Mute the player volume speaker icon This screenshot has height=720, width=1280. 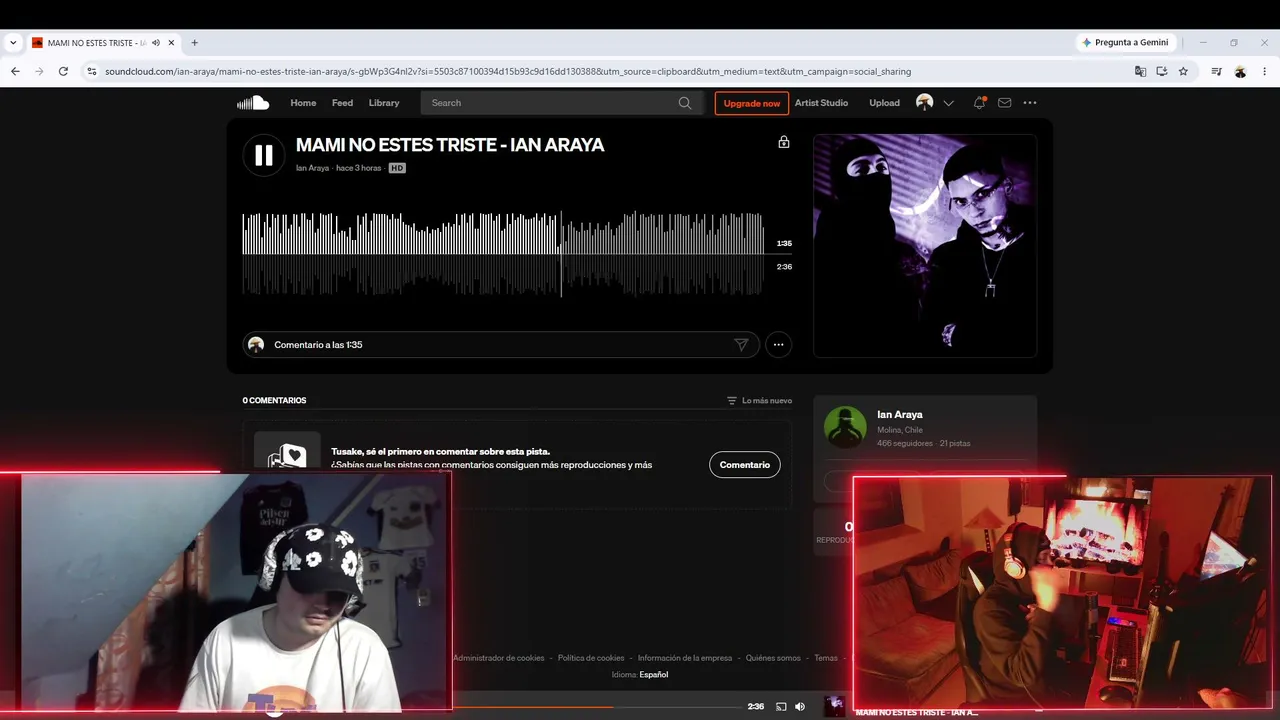pyautogui.click(x=800, y=707)
